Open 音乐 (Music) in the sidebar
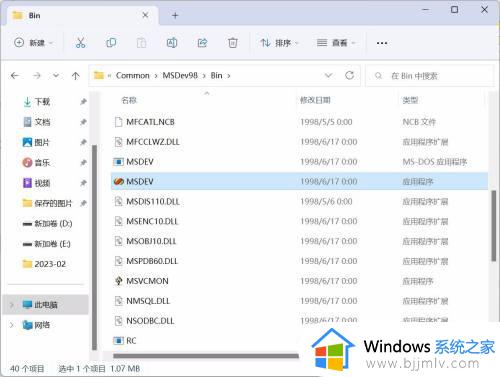Image resolution: width=500 pixels, height=377 pixels. point(42,163)
